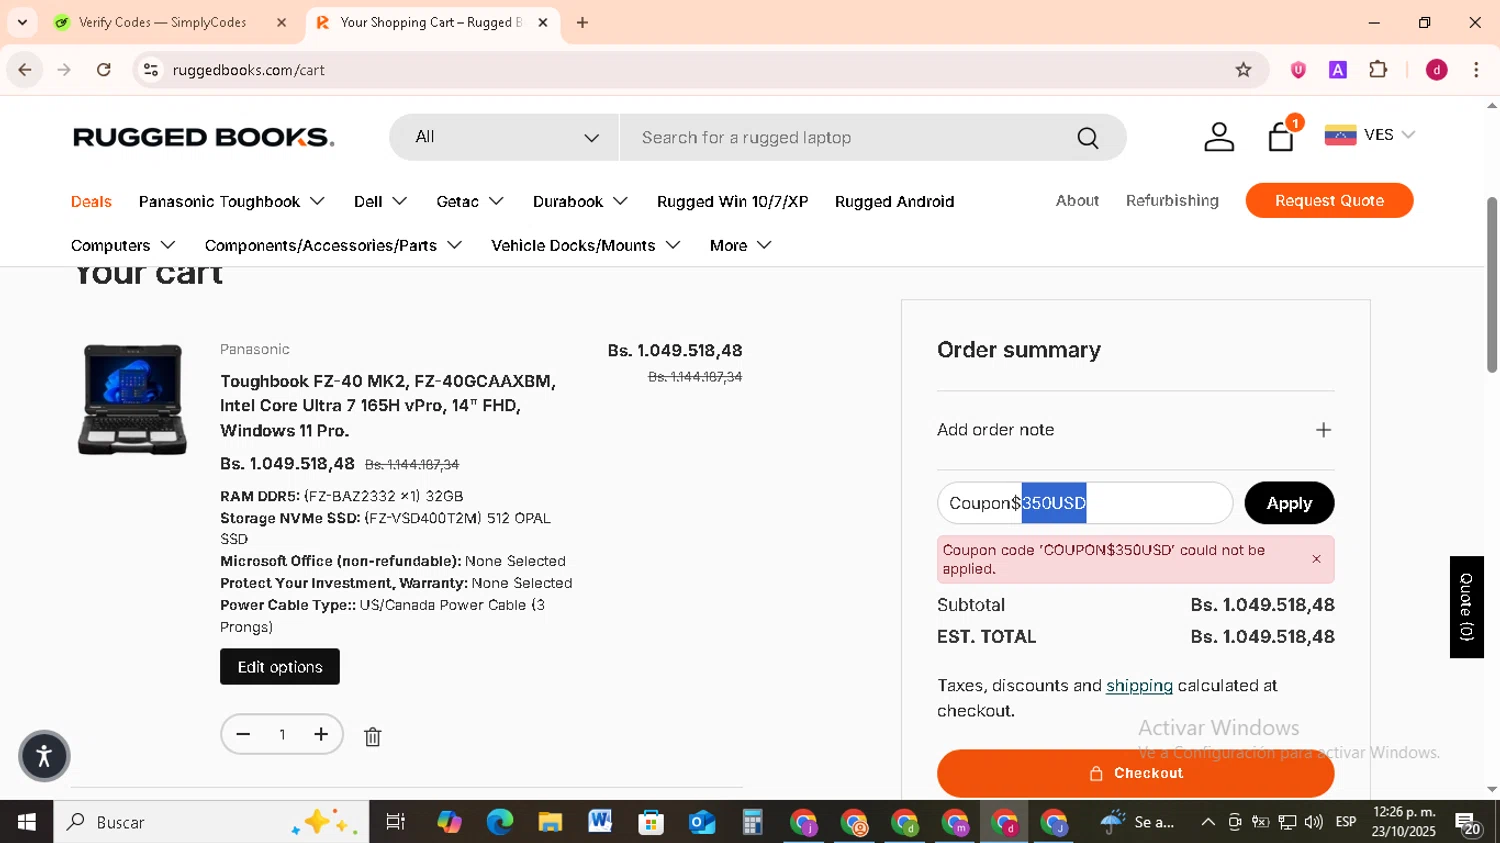
Task: Click Toughbook laptop product thumbnail
Action: [132, 399]
